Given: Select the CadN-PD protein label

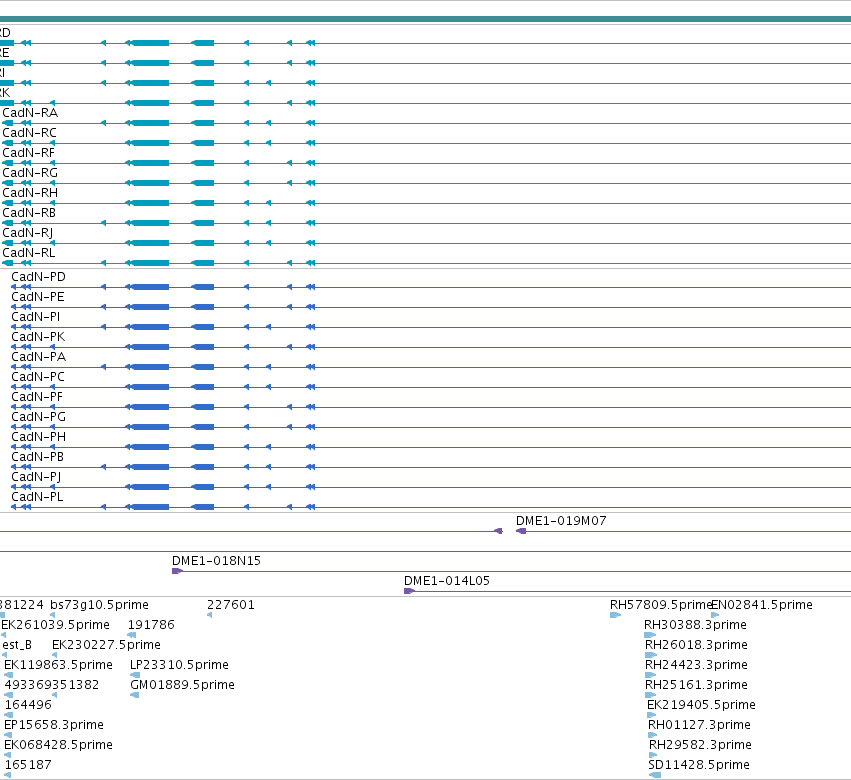Looking at the screenshot, I should pos(39,277).
